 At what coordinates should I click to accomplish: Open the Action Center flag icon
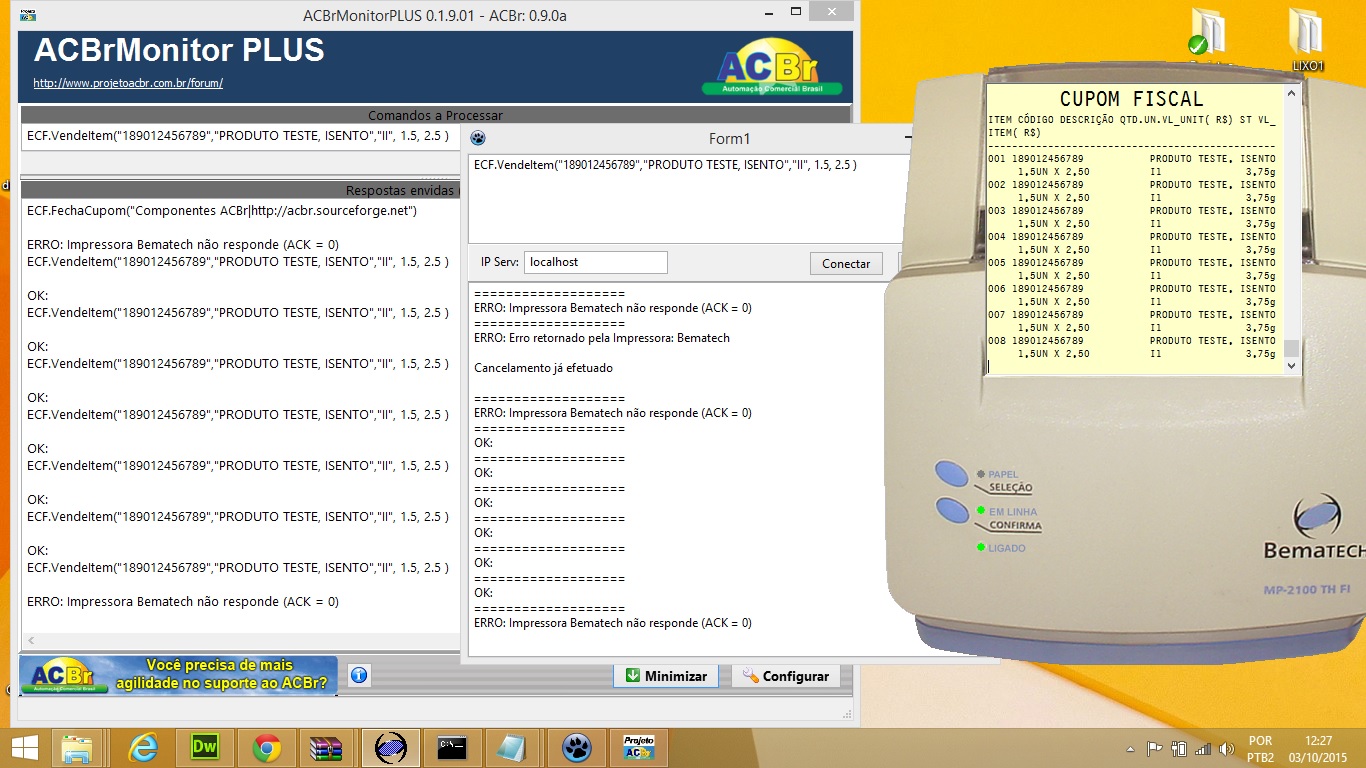(x=1154, y=748)
